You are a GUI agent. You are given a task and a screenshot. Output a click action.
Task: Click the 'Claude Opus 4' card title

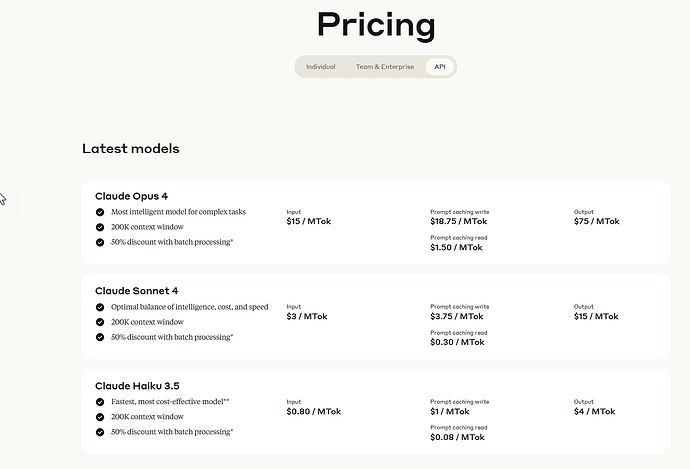(x=132, y=196)
